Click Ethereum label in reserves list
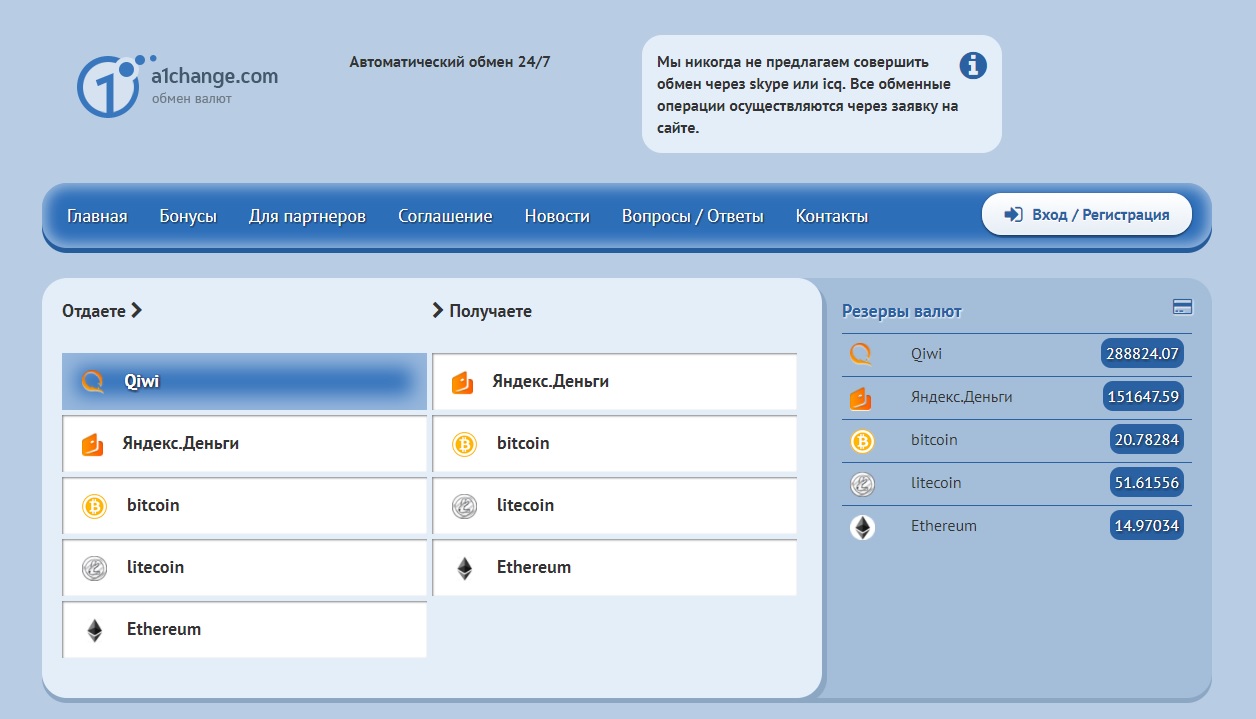This screenshot has width=1256, height=719. 944,525
